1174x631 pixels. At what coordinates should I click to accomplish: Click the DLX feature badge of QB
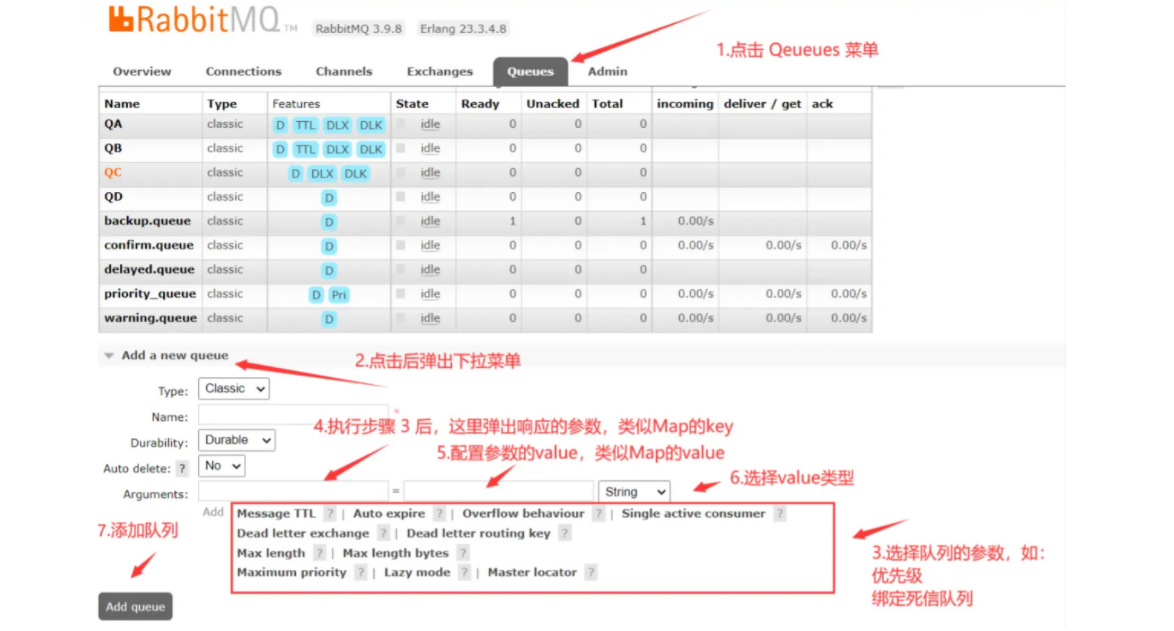click(x=337, y=149)
